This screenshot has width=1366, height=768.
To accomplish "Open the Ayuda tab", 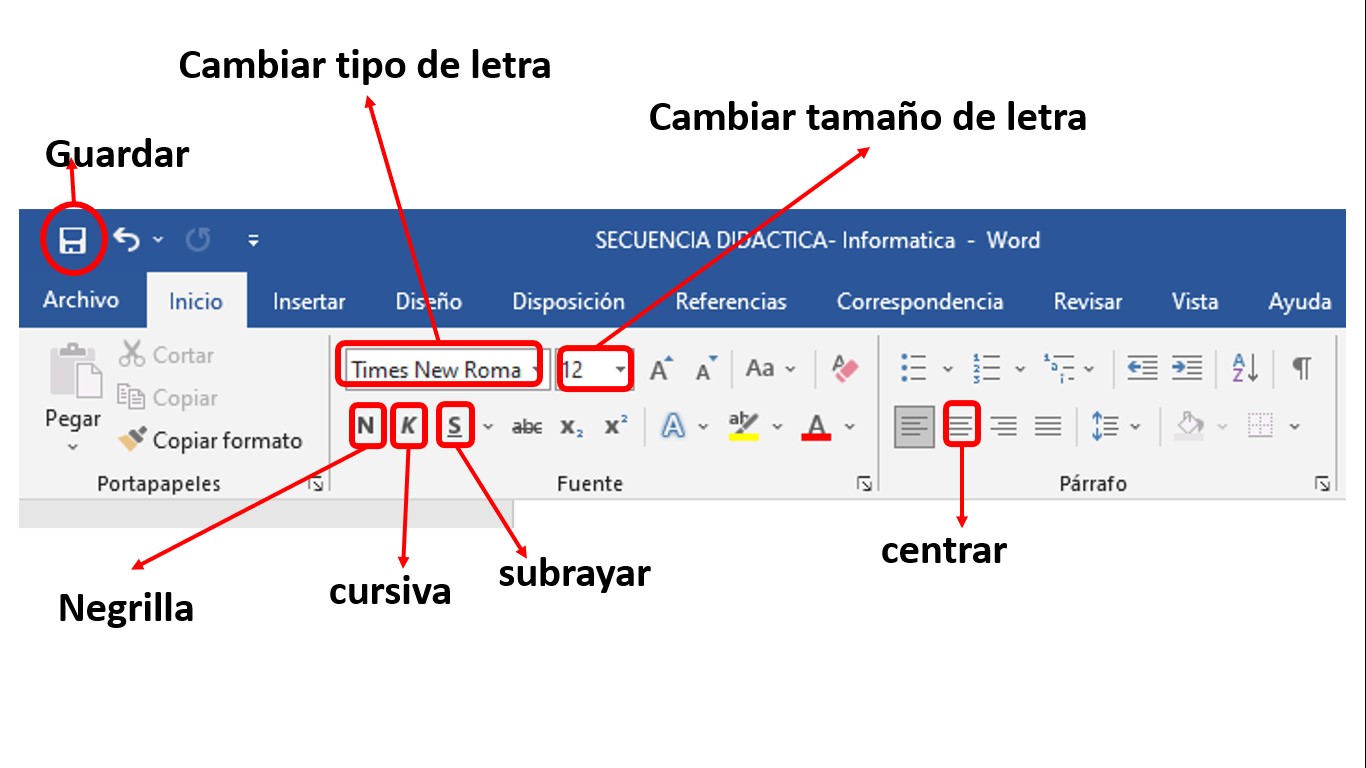I will (1300, 301).
